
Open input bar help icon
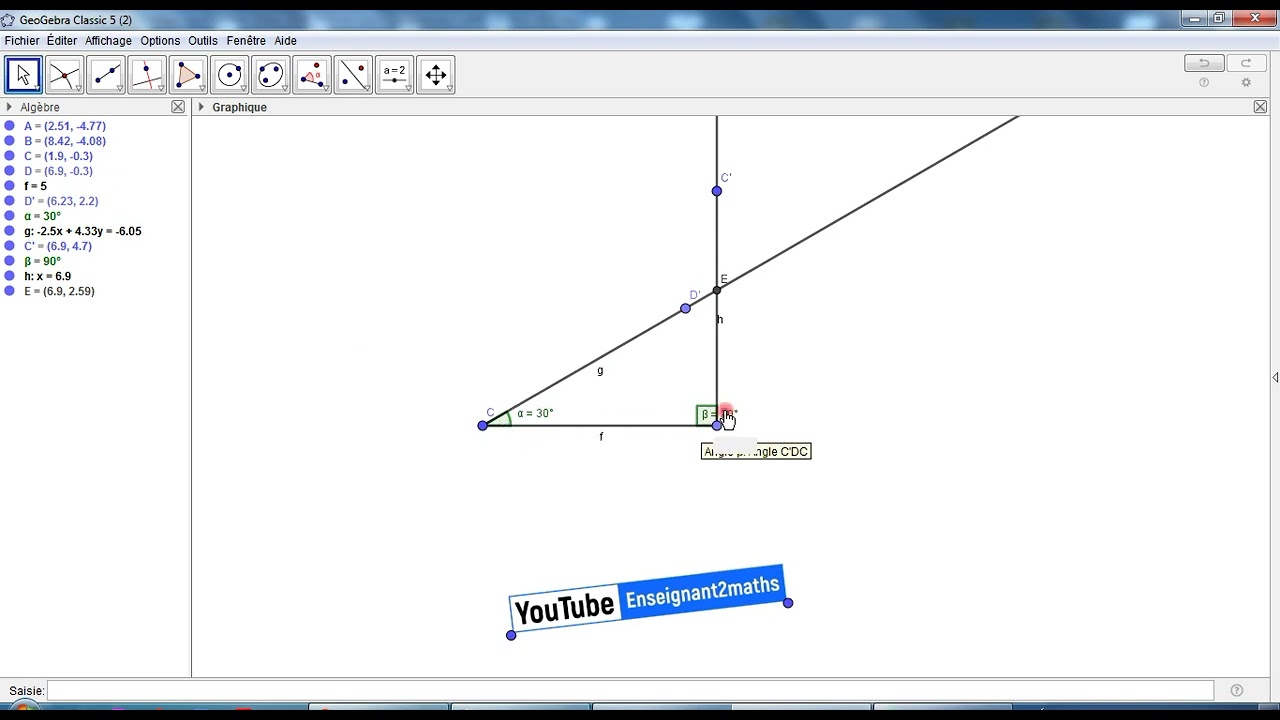[1237, 690]
